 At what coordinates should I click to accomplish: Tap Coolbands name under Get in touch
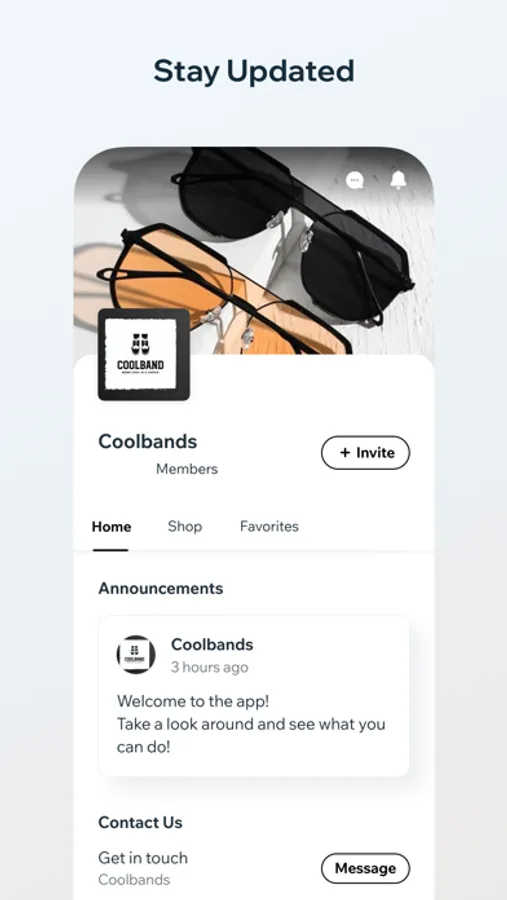point(134,880)
